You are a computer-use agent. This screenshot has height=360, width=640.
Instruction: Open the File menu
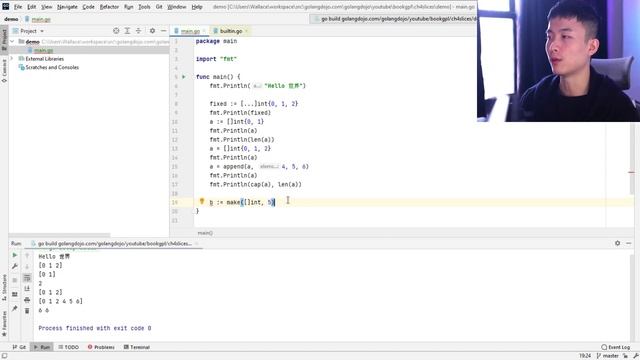click(18, 7)
